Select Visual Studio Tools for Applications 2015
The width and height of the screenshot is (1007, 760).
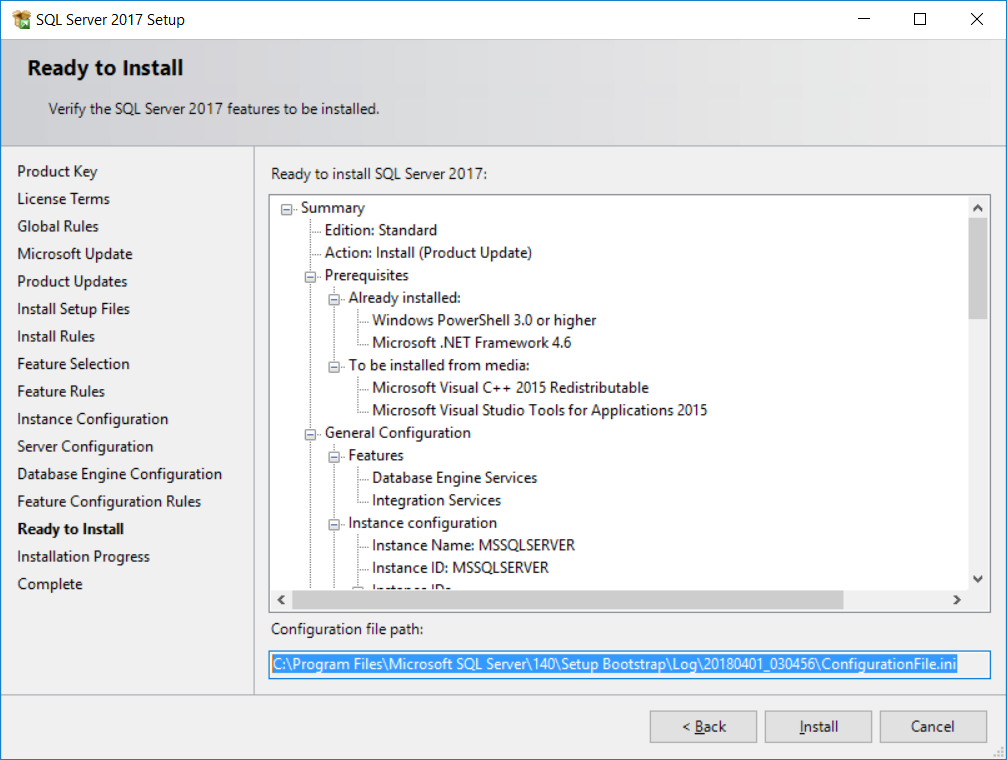pos(539,411)
